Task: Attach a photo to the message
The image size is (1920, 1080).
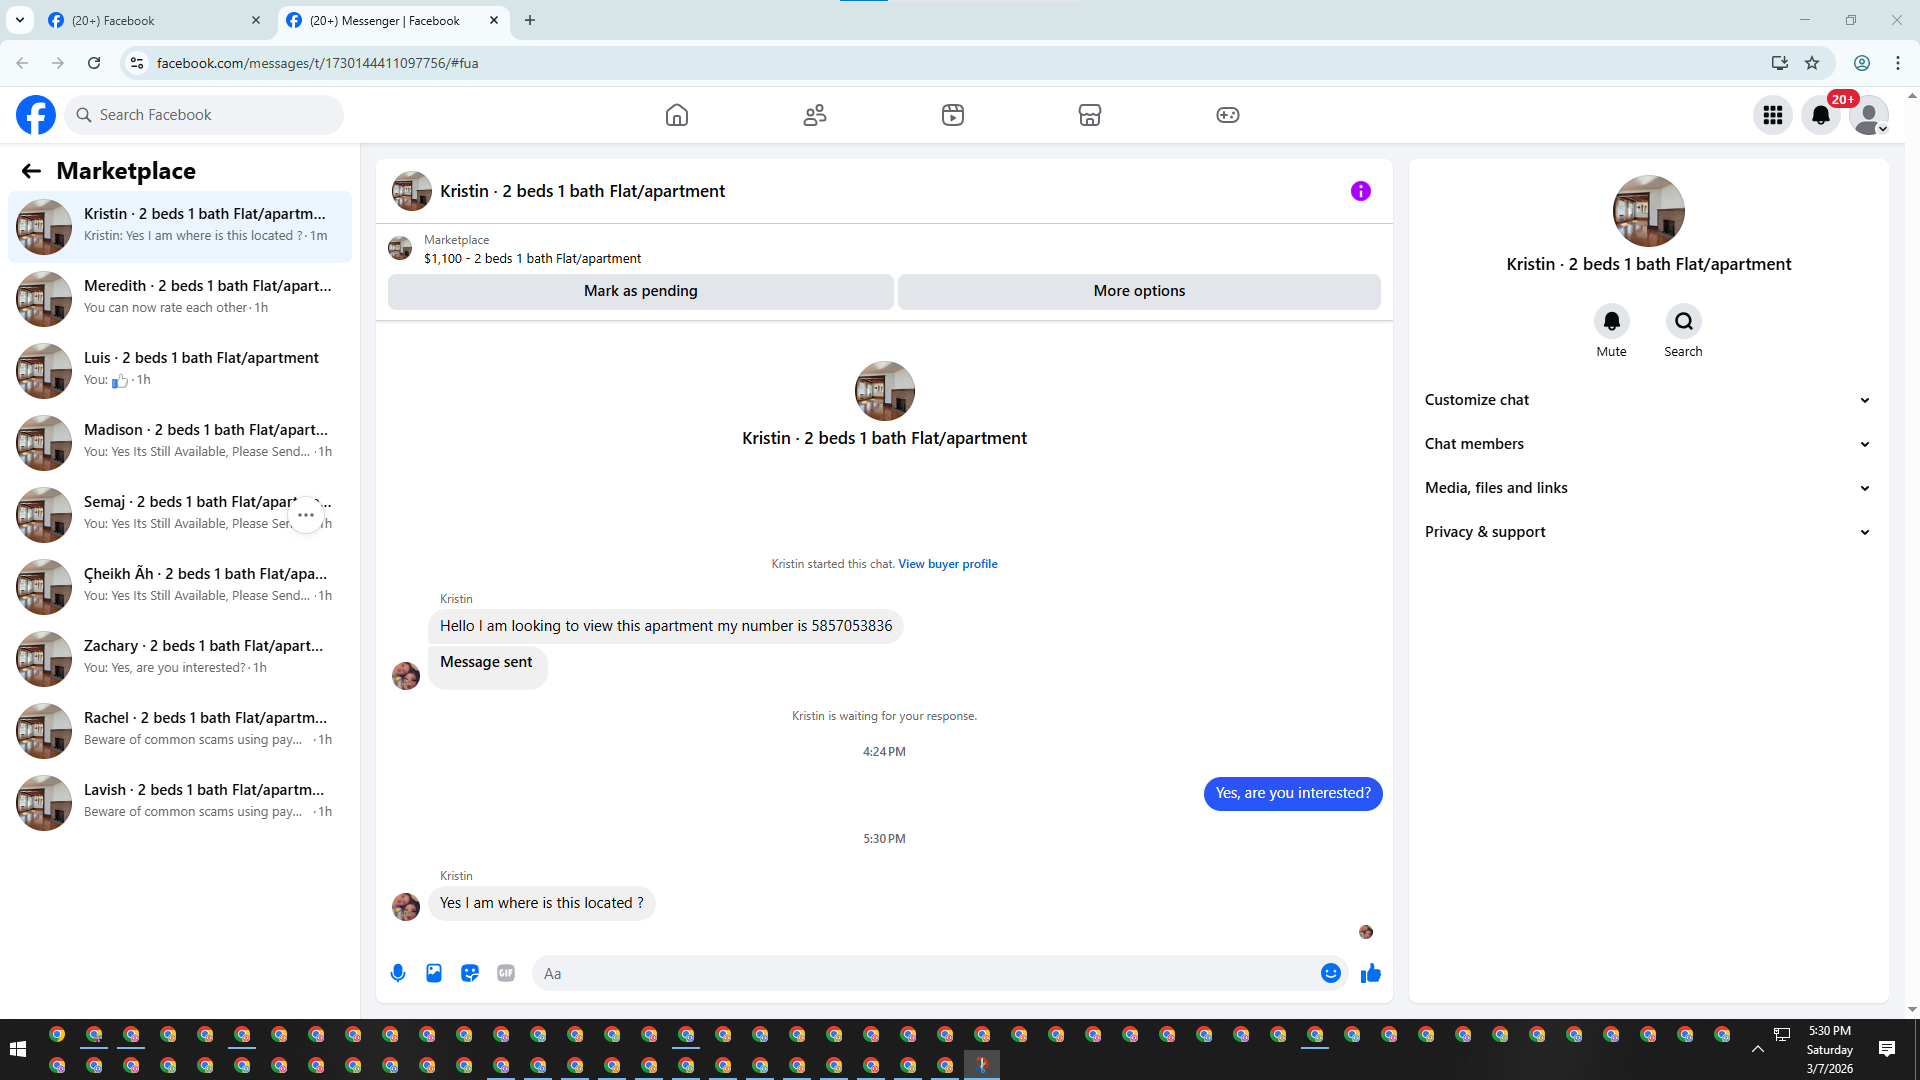Action: [434, 973]
